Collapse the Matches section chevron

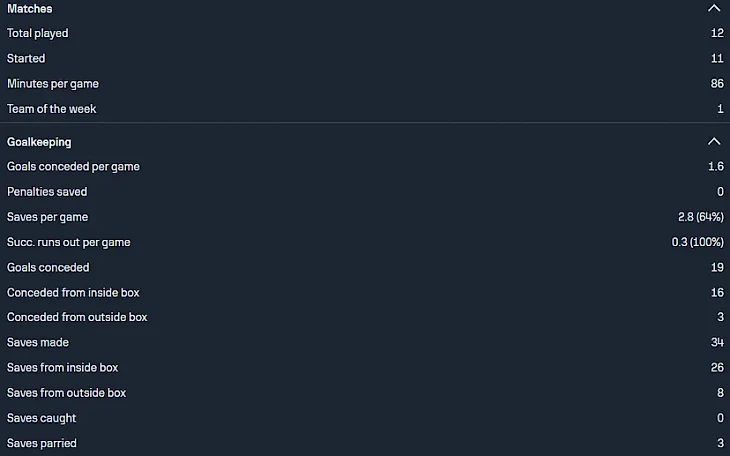tap(713, 8)
